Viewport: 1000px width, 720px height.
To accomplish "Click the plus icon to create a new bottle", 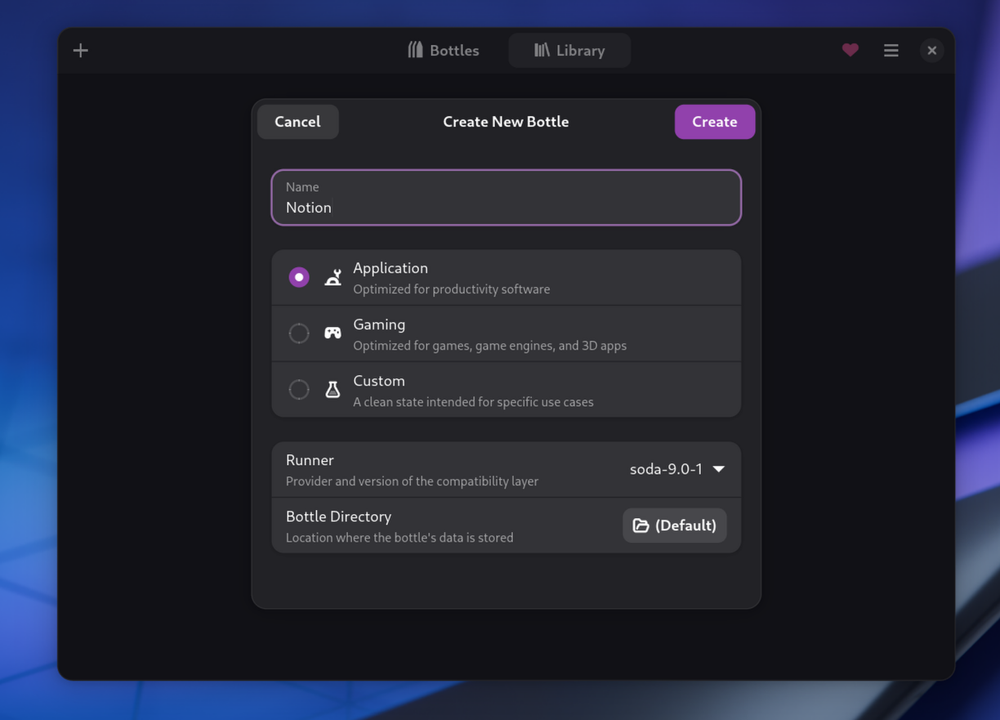I will pyautogui.click(x=80, y=50).
